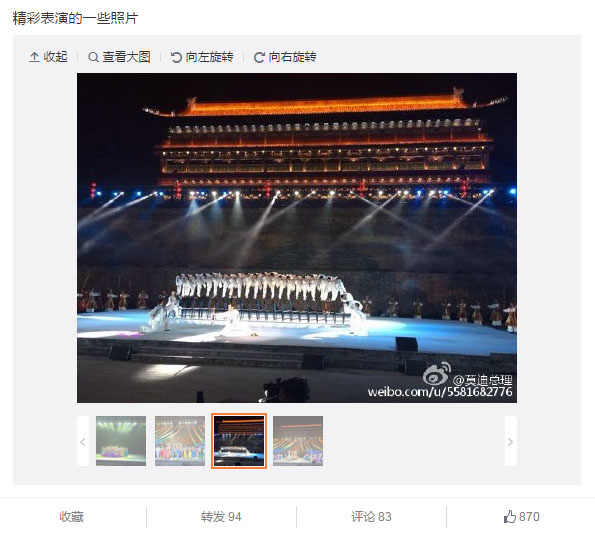Select the fourth thumbnail in the strip
Screen dimensions: 595x535
coord(298,441)
